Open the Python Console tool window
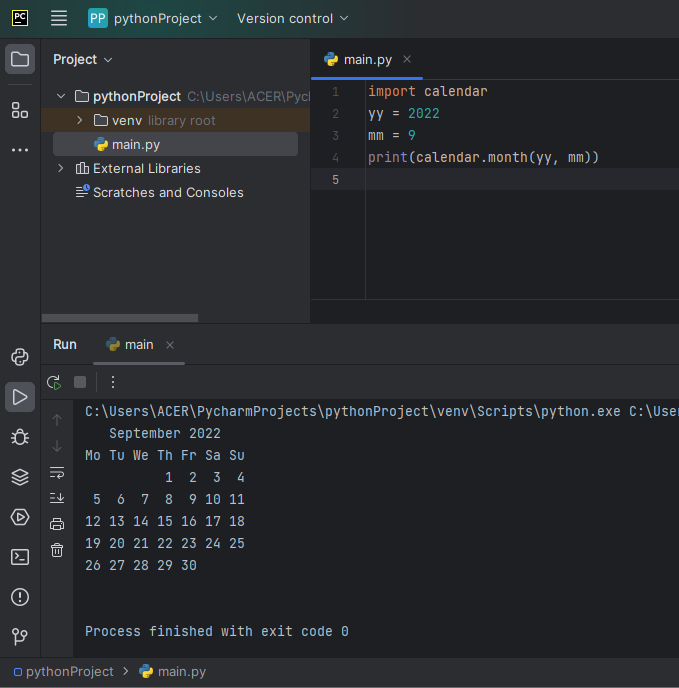This screenshot has height=688, width=679. [x=20, y=357]
